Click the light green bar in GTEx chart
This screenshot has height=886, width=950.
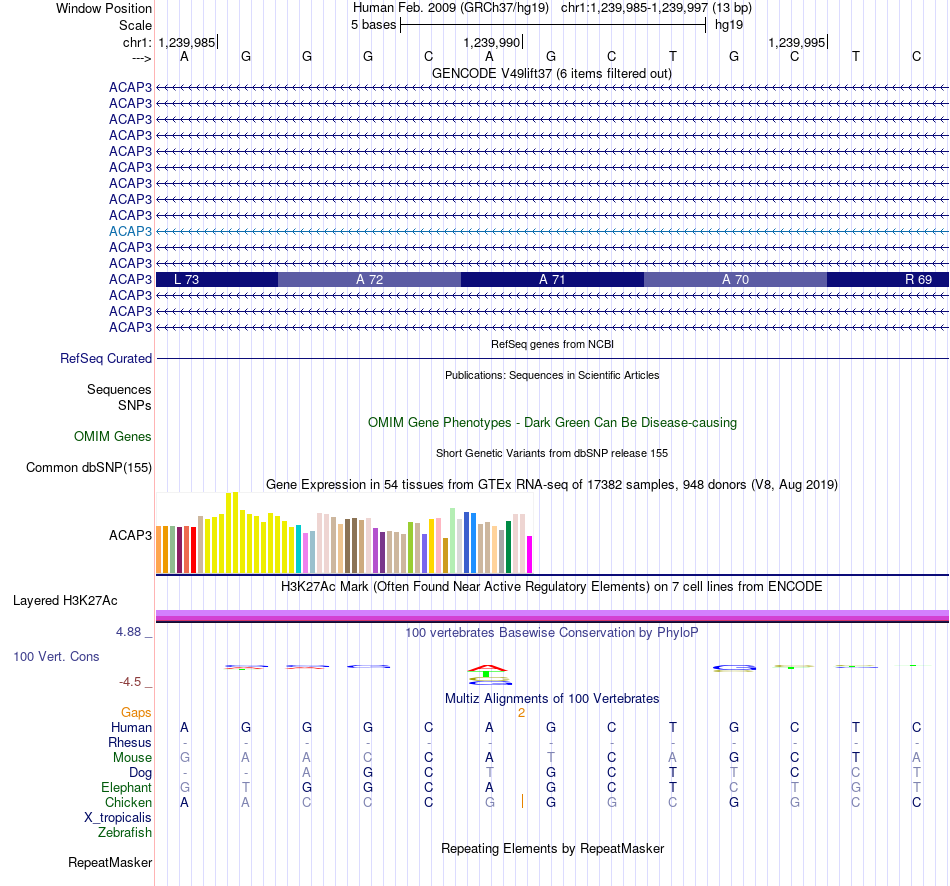(453, 541)
